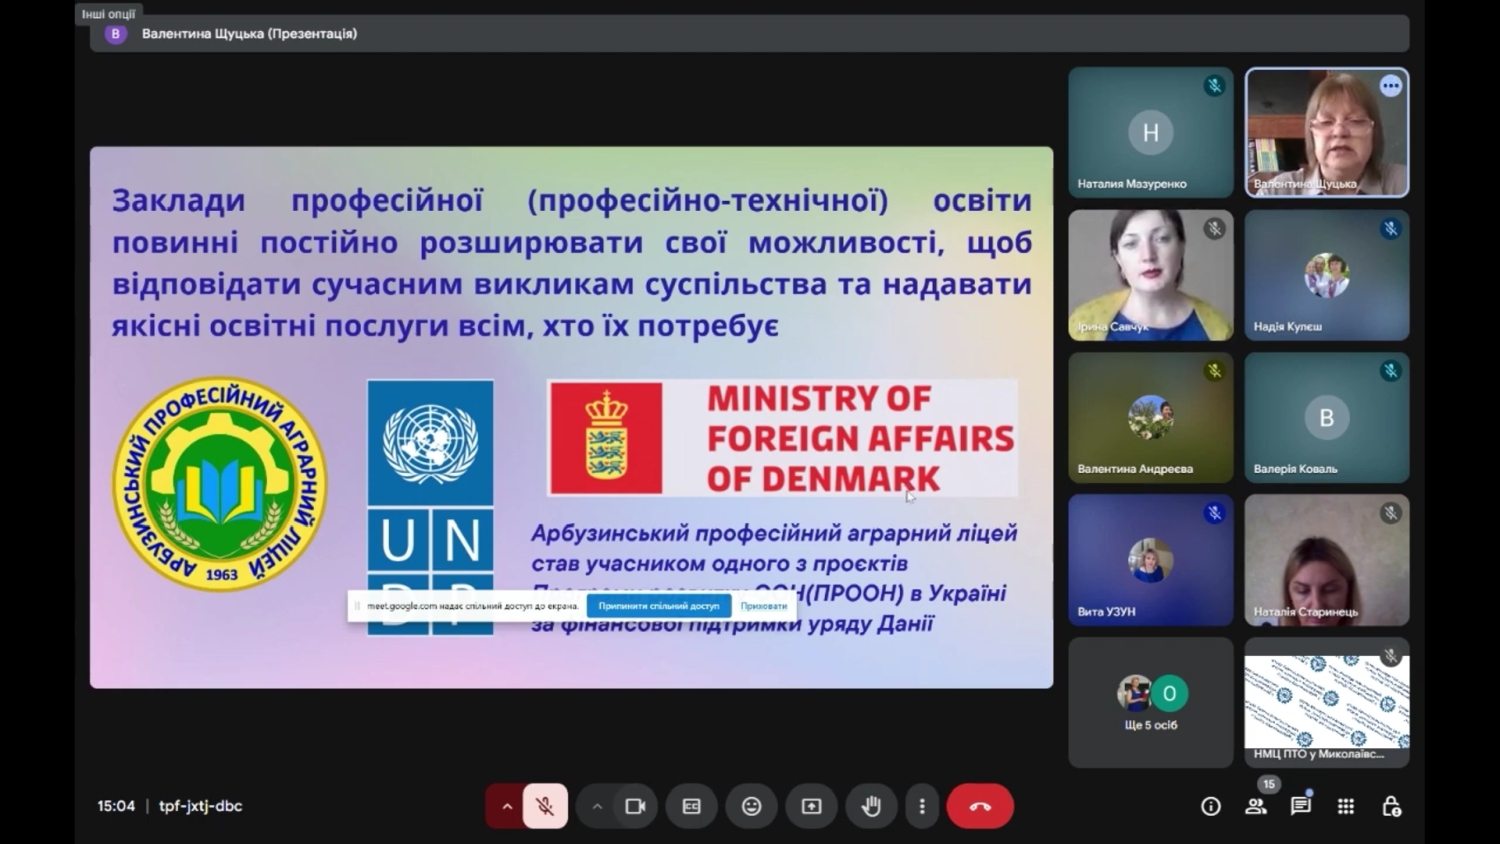
Task: Open the activities grid icon
Action: click(1346, 806)
